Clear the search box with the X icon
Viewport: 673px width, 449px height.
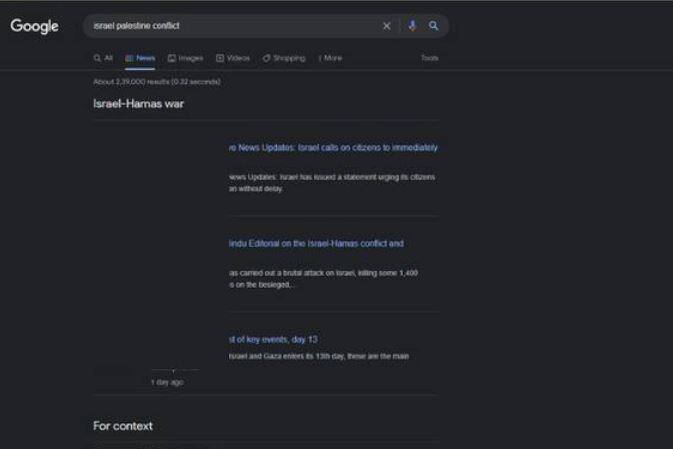pos(386,26)
